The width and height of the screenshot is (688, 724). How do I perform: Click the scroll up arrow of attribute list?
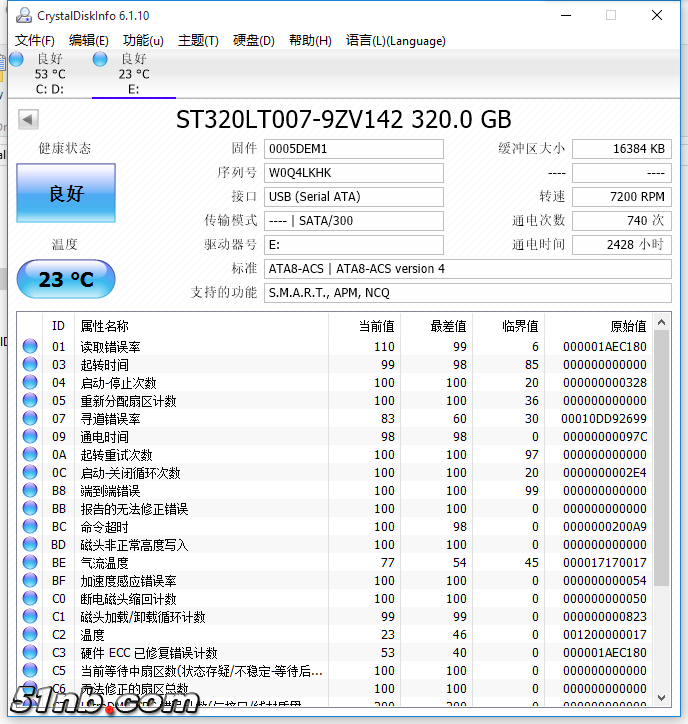tap(661, 322)
